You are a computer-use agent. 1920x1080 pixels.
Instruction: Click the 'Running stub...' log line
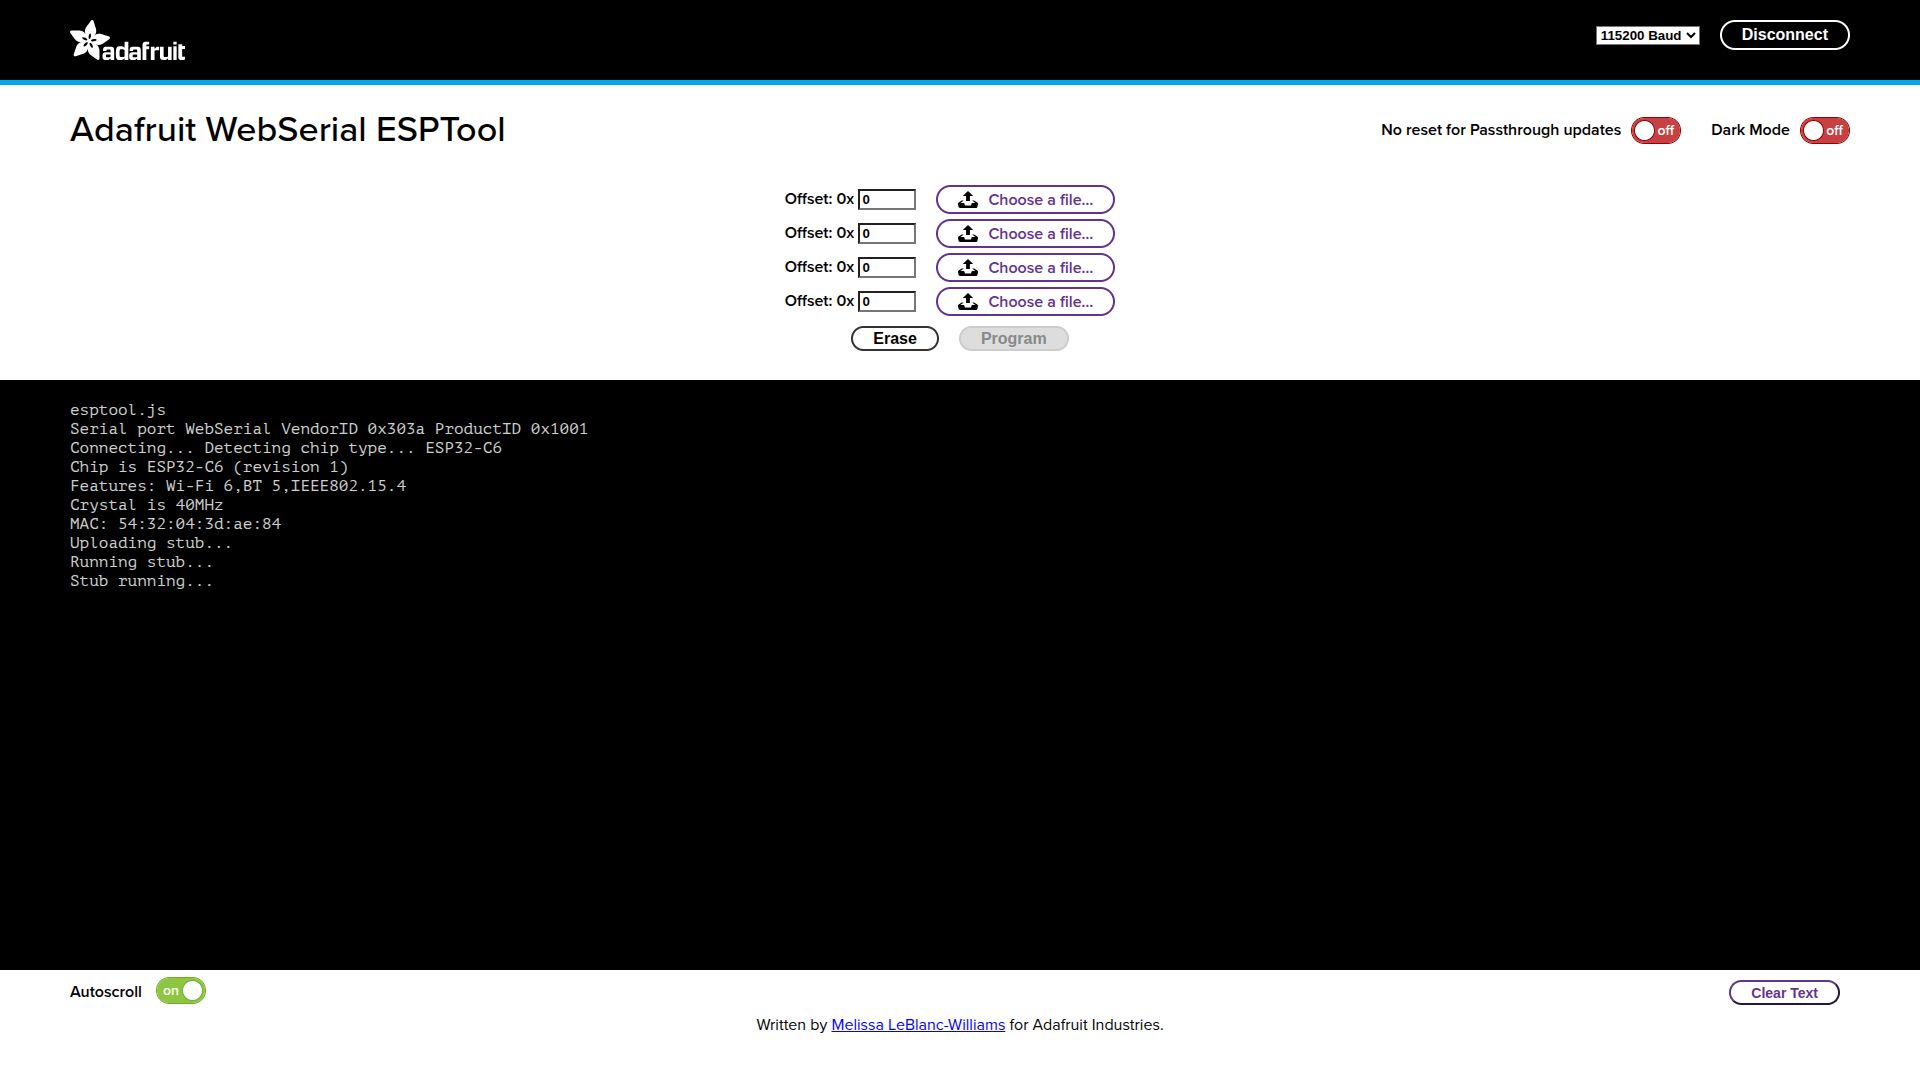click(141, 562)
